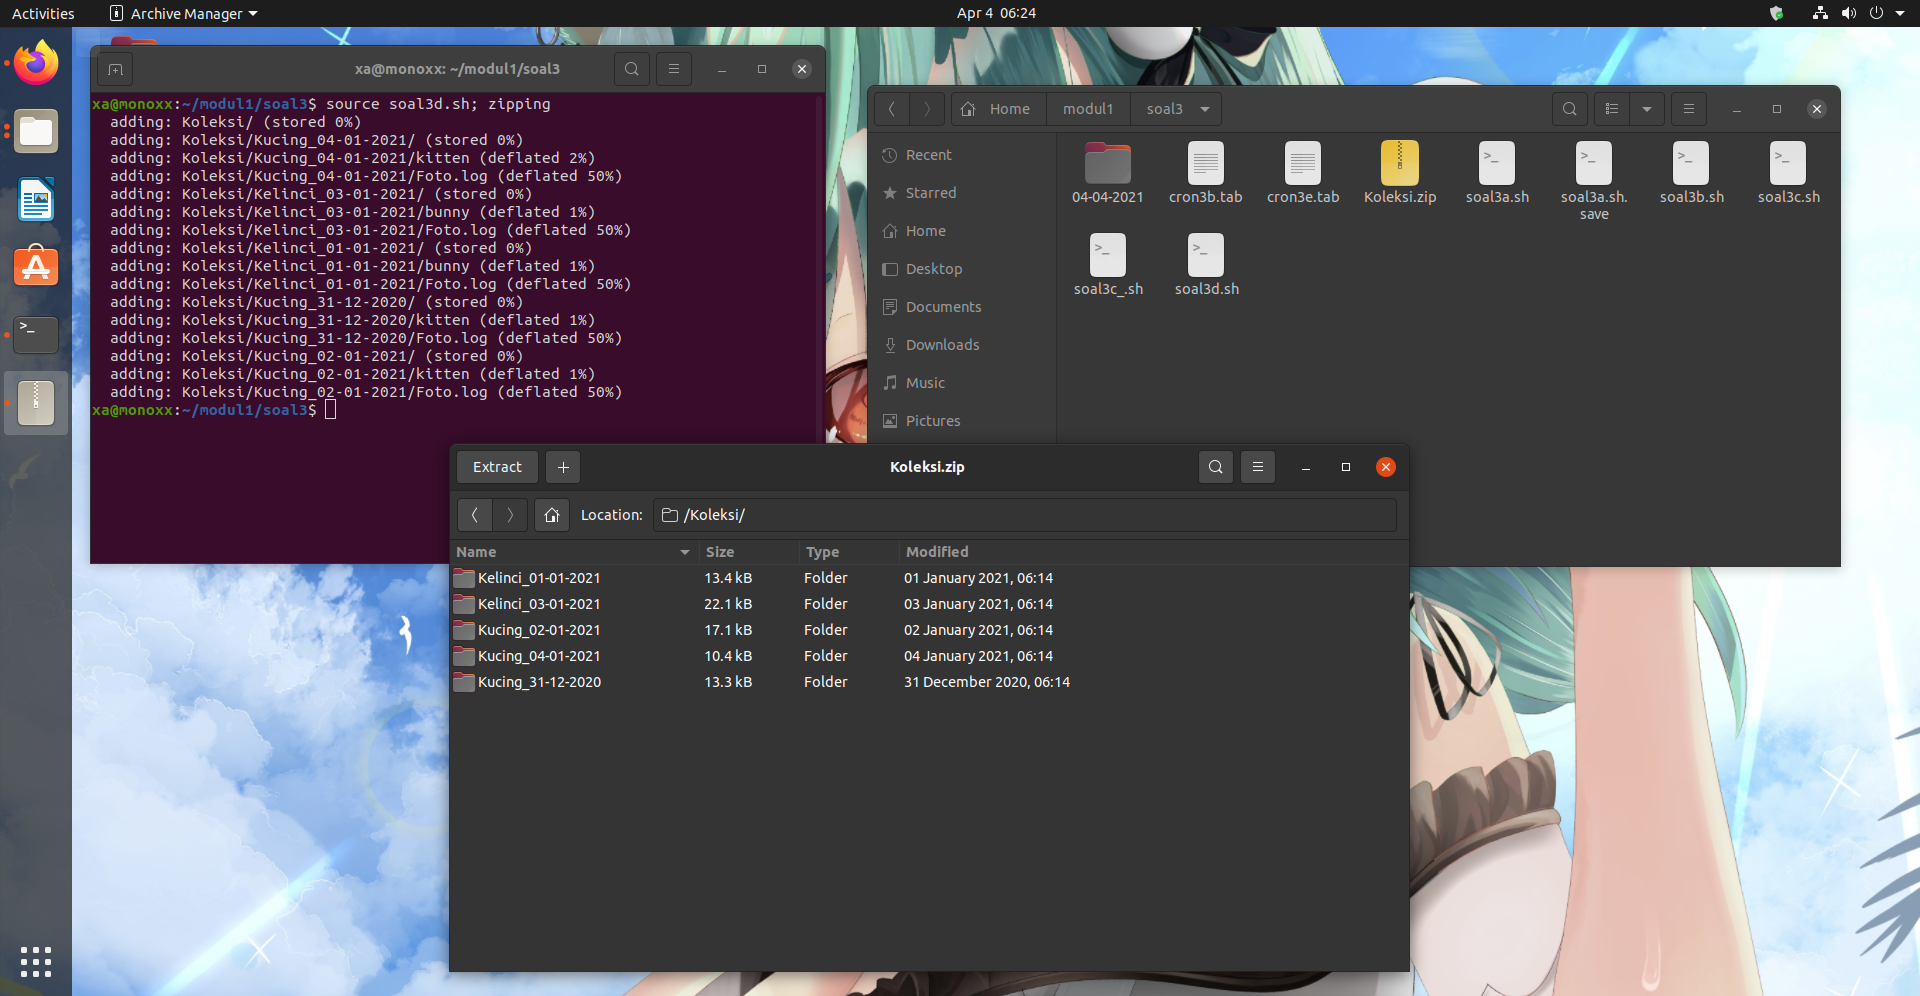Click the terminal new tab icon
Viewport: 1920px width, 996px height.
pyautogui.click(x=116, y=69)
